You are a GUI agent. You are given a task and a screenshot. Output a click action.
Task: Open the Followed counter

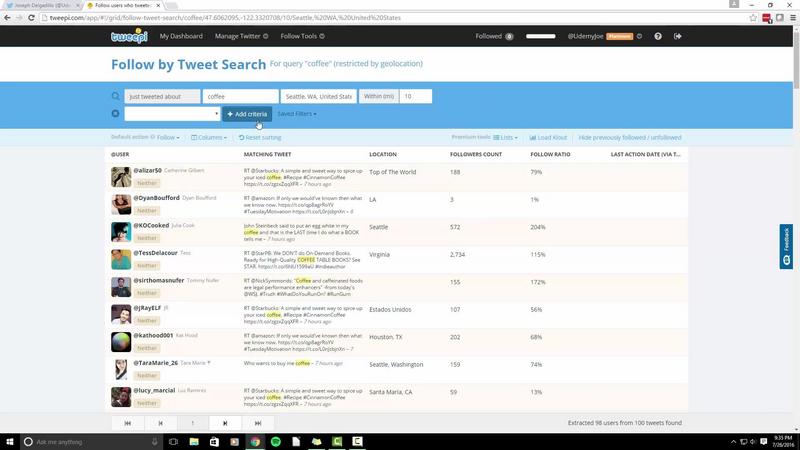pyautogui.click(x=494, y=36)
